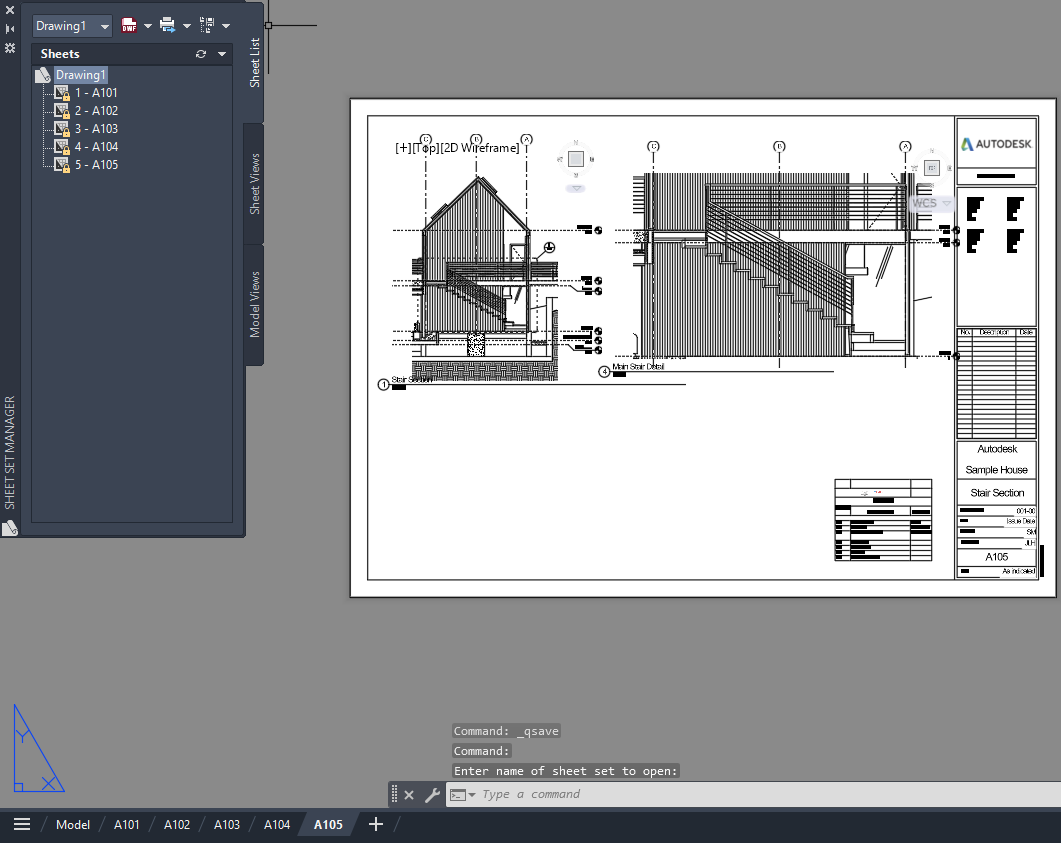Switch to the A103 layout tab
Screen dimensions: 1061x843
(x=226, y=824)
